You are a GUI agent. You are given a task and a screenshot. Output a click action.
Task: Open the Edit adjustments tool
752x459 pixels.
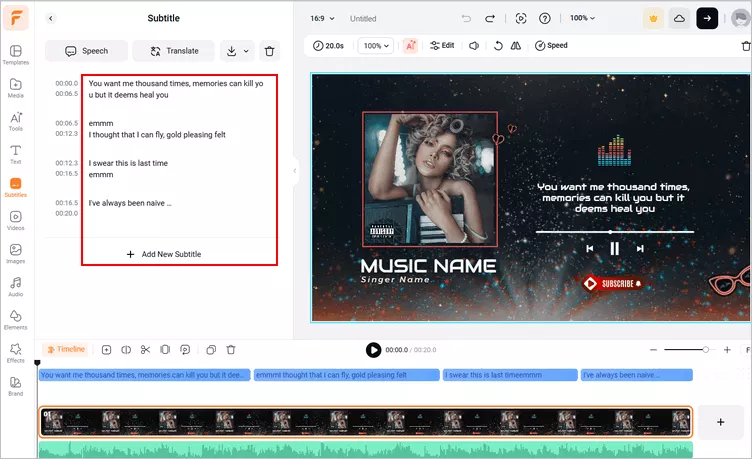point(442,46)
